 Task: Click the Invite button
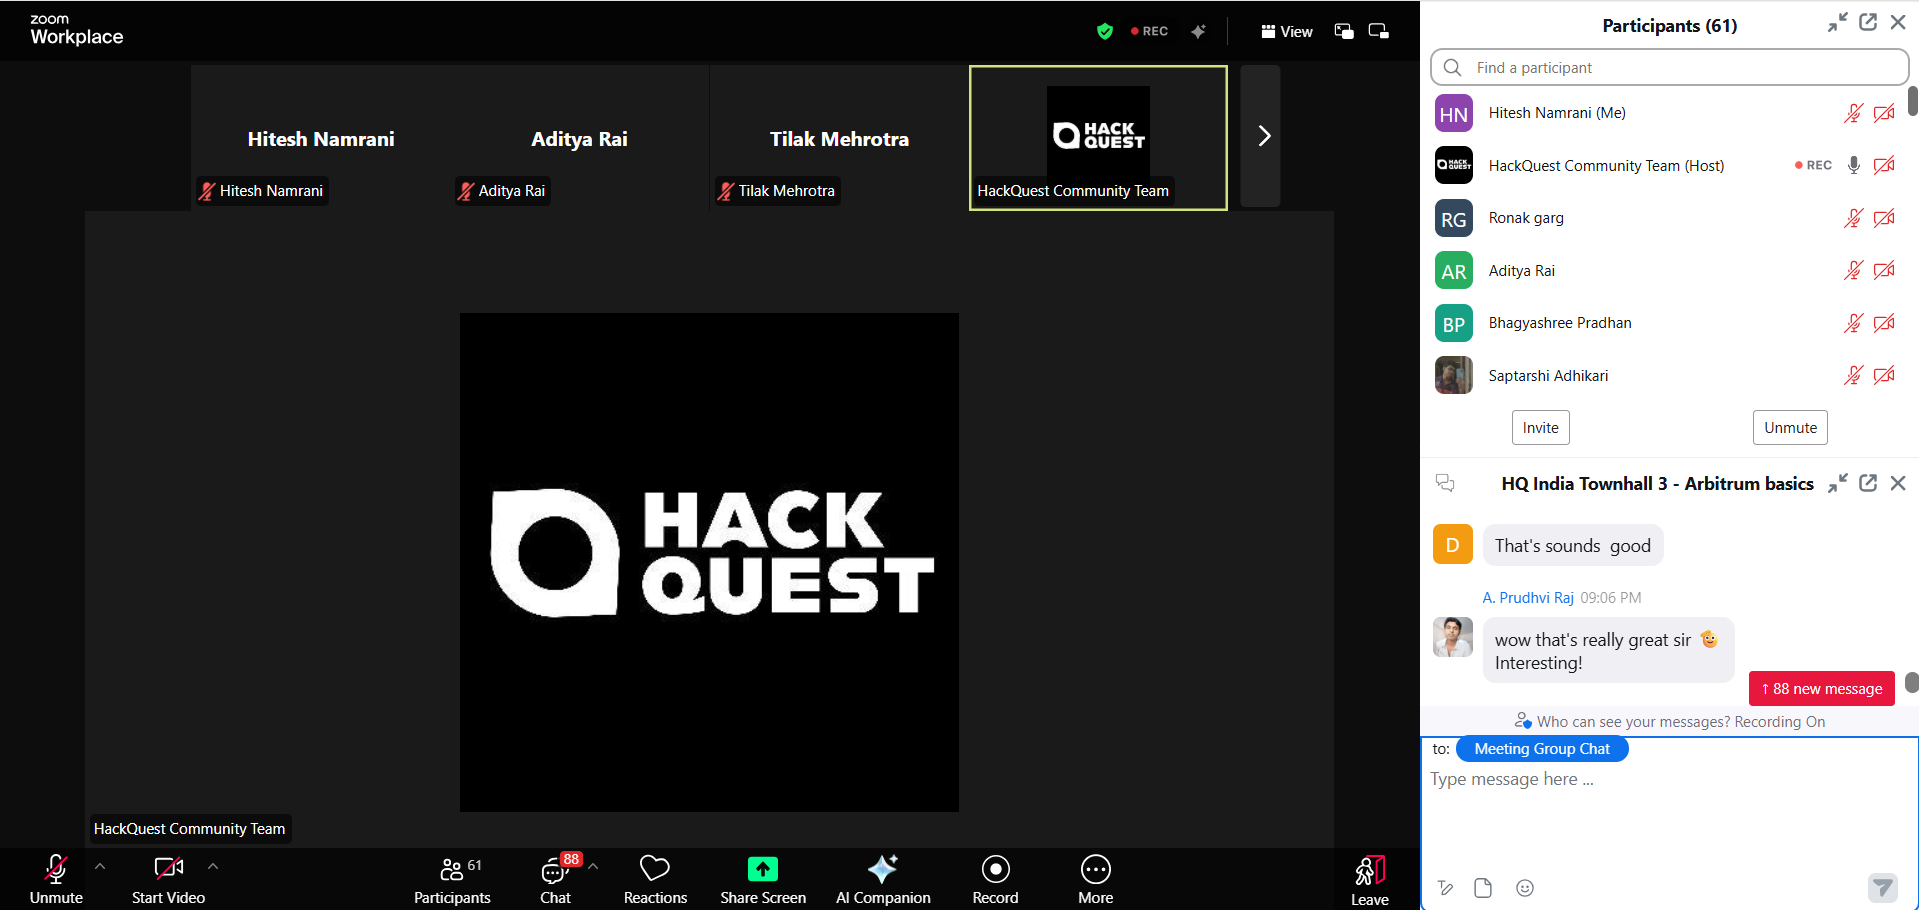(x=1541, y=427)
